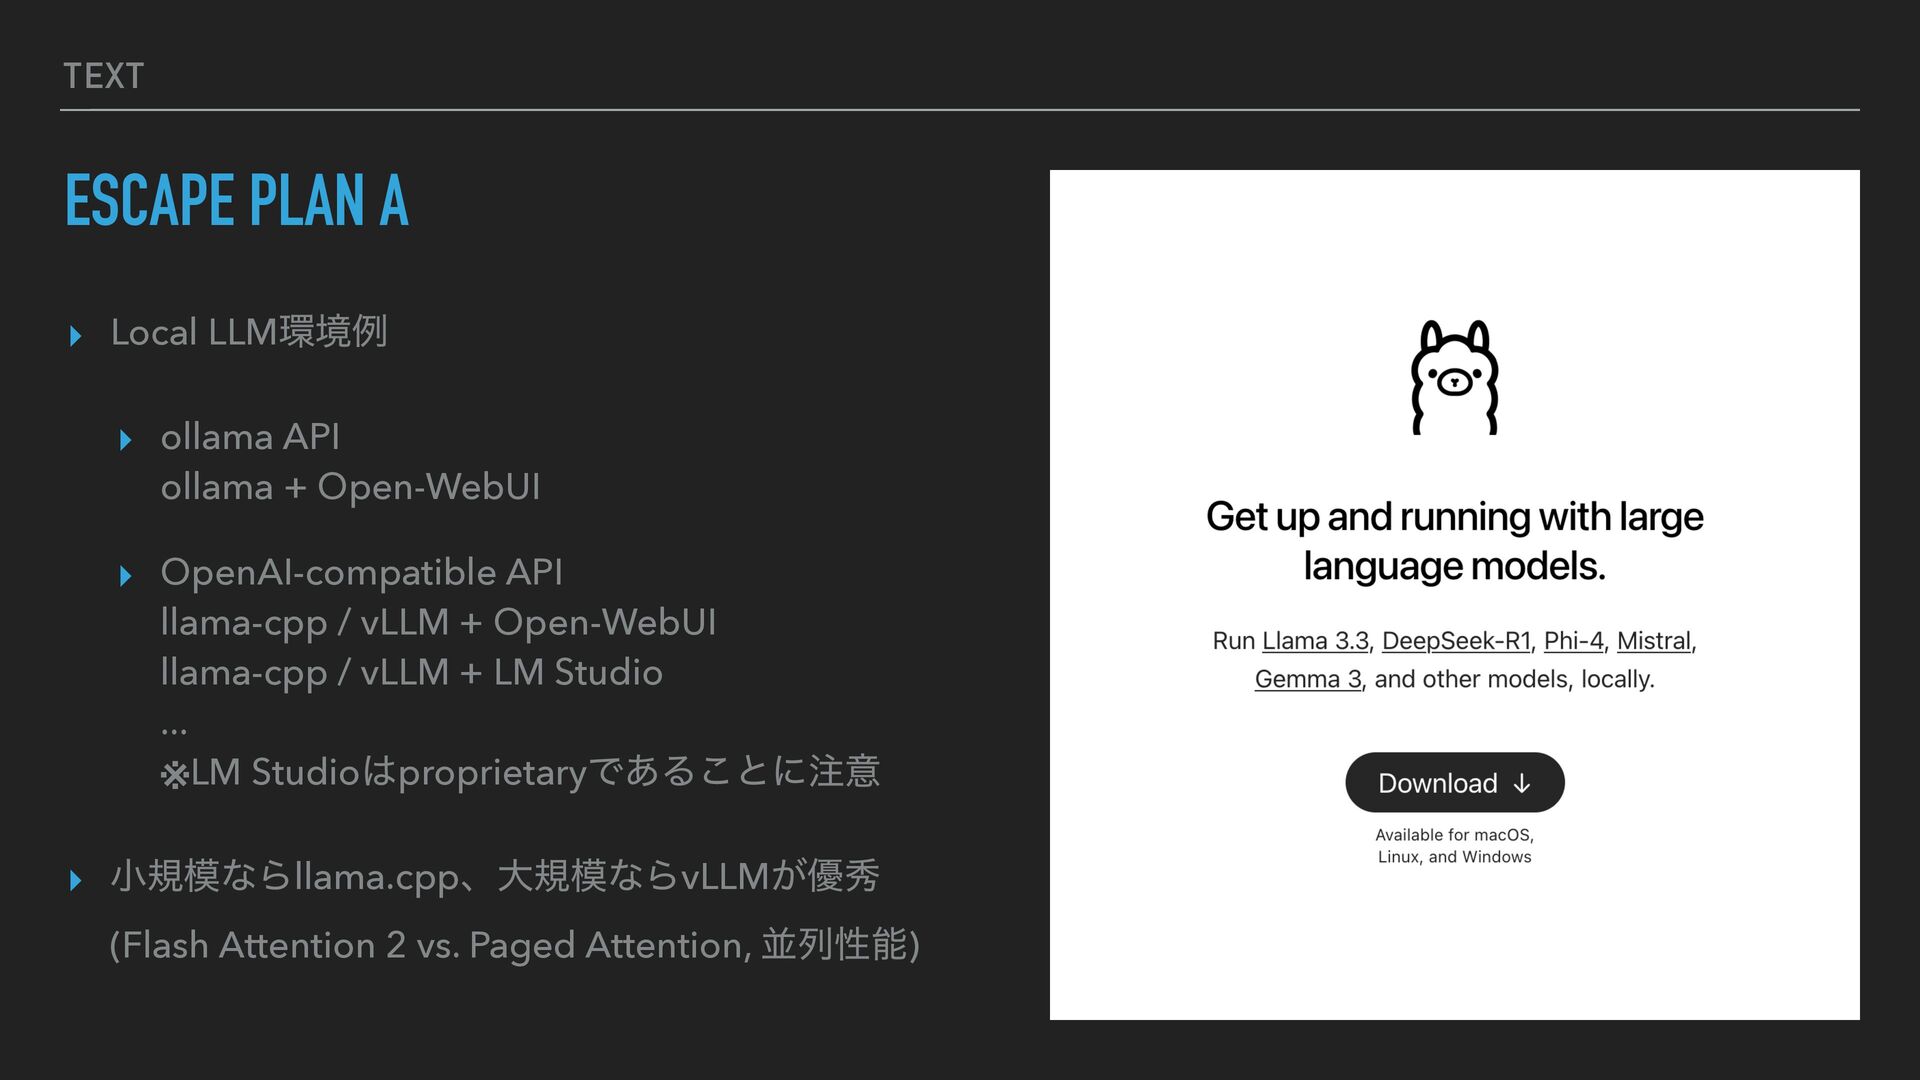Click the 'ESCAPE PLAN A' heading
The image size is (1920, 1080).
(237, 200)
